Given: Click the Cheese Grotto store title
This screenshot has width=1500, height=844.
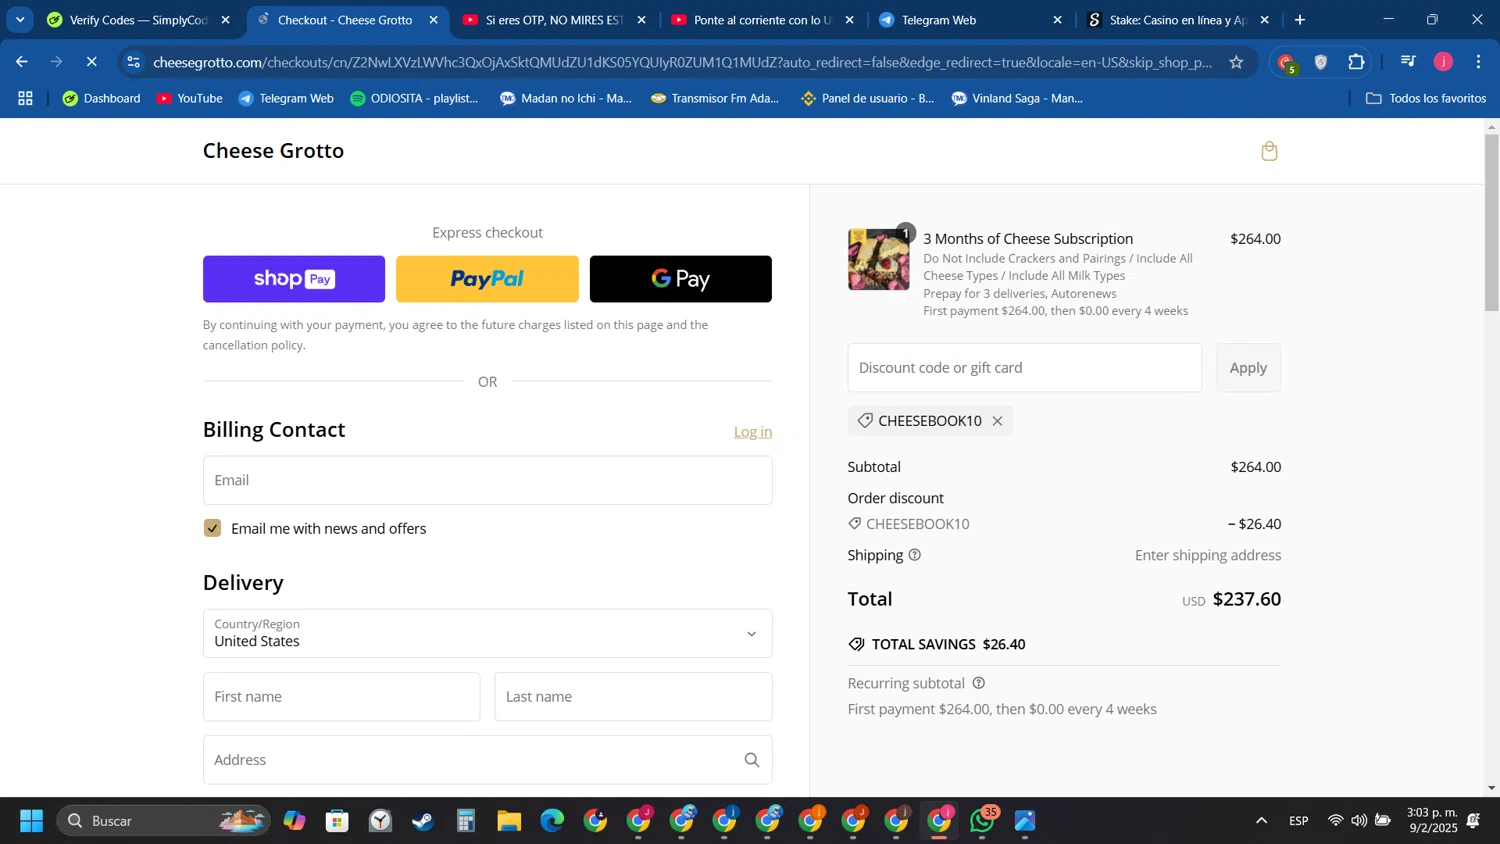Looking at the screenshot, I should pos(273,151).
